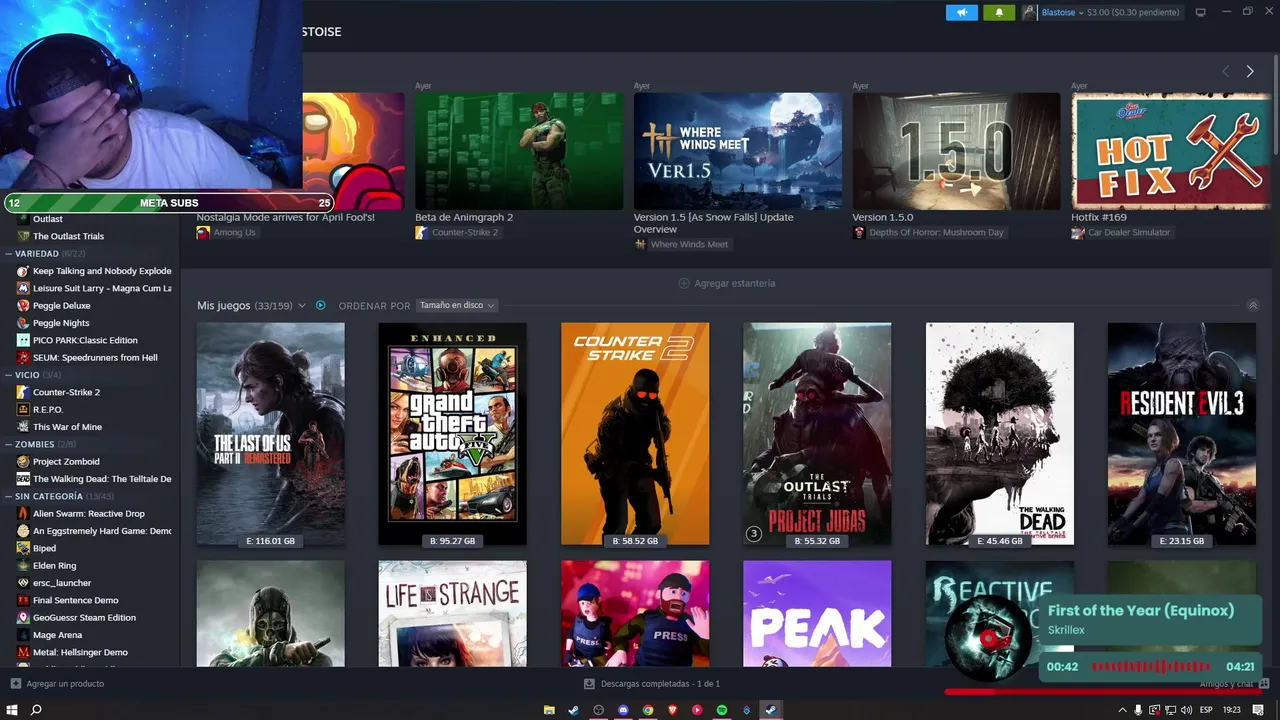Toggle the ready-to-play filter icon beside Mis juegos
This screenshot has width=1280, height=720.
click(321, 305)
